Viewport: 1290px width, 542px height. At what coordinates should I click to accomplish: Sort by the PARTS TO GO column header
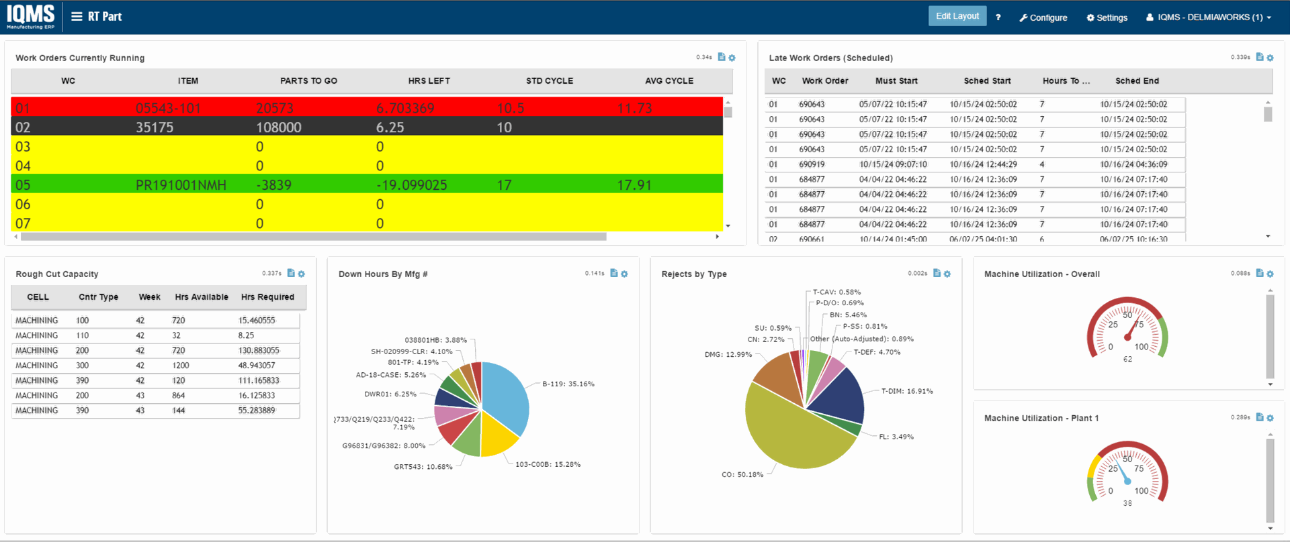pos(309,81)
